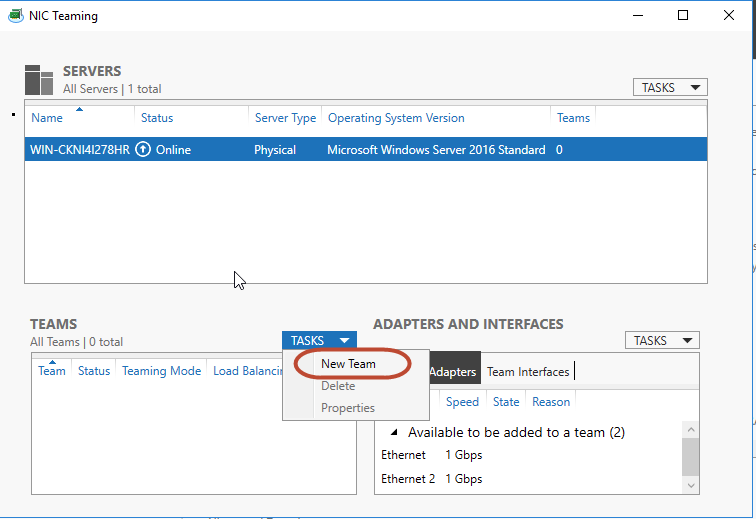Select the Properties menu entry
This screenshot has height=519, width=756.
[x=348, y=408]
